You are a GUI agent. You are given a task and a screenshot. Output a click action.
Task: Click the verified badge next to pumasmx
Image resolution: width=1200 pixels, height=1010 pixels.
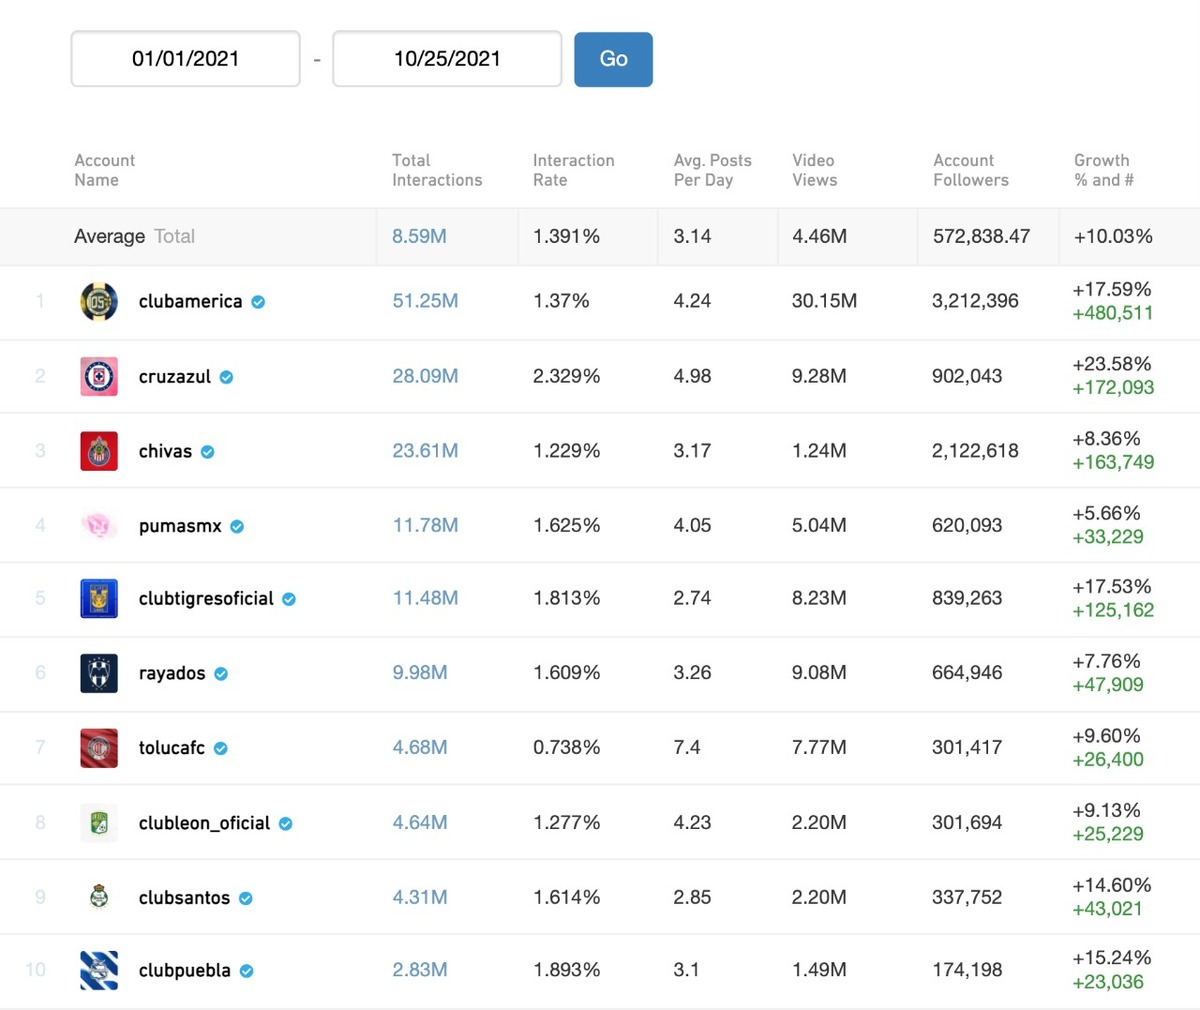tap(237, 526)
